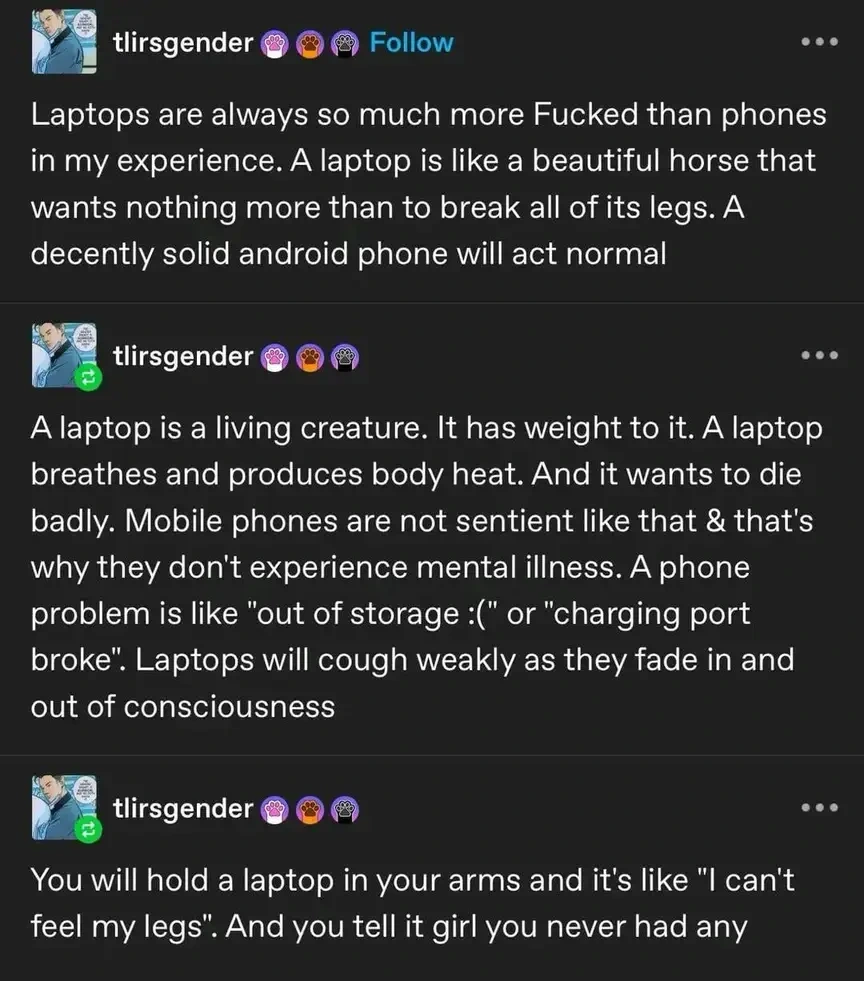Open the options menu on the bottom post
864x981 pixels.
(822, 808)
